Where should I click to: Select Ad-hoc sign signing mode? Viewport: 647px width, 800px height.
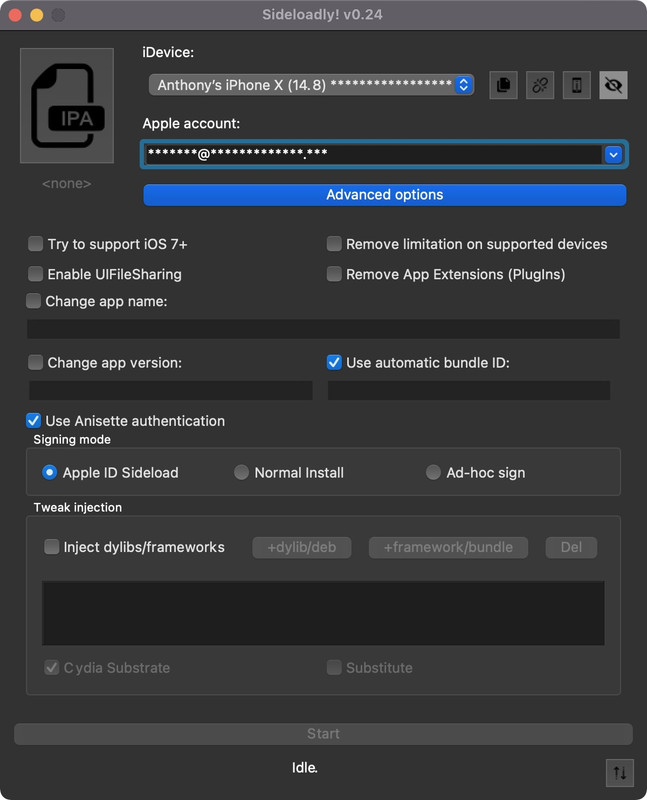433,472
